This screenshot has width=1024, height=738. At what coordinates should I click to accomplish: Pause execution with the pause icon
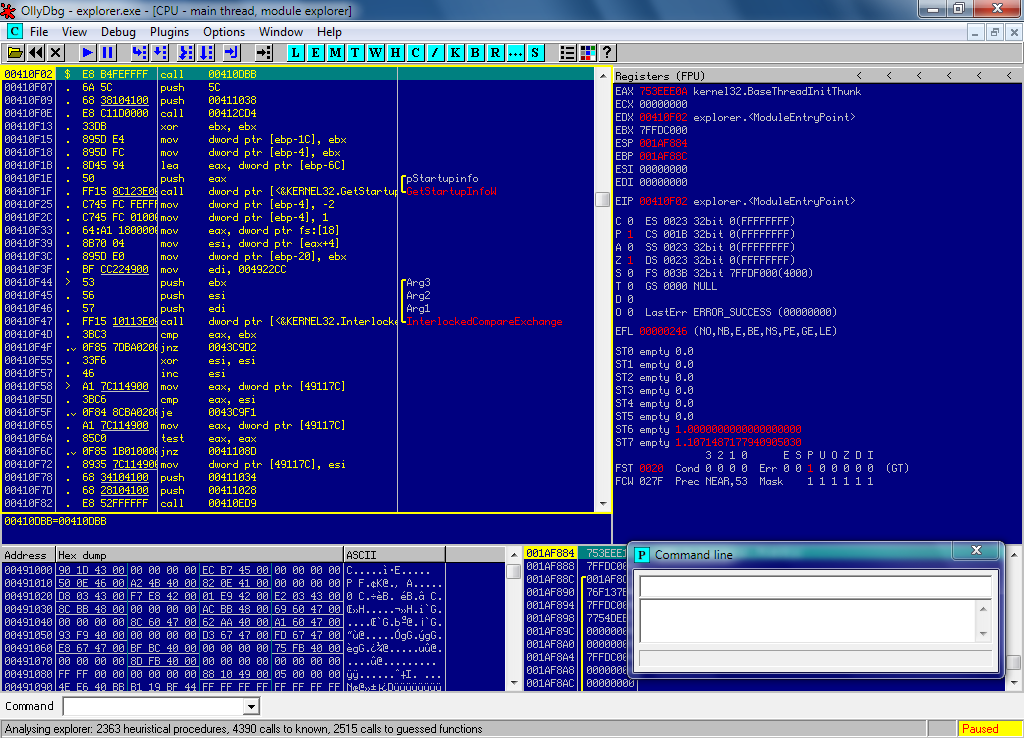[108, 53]
